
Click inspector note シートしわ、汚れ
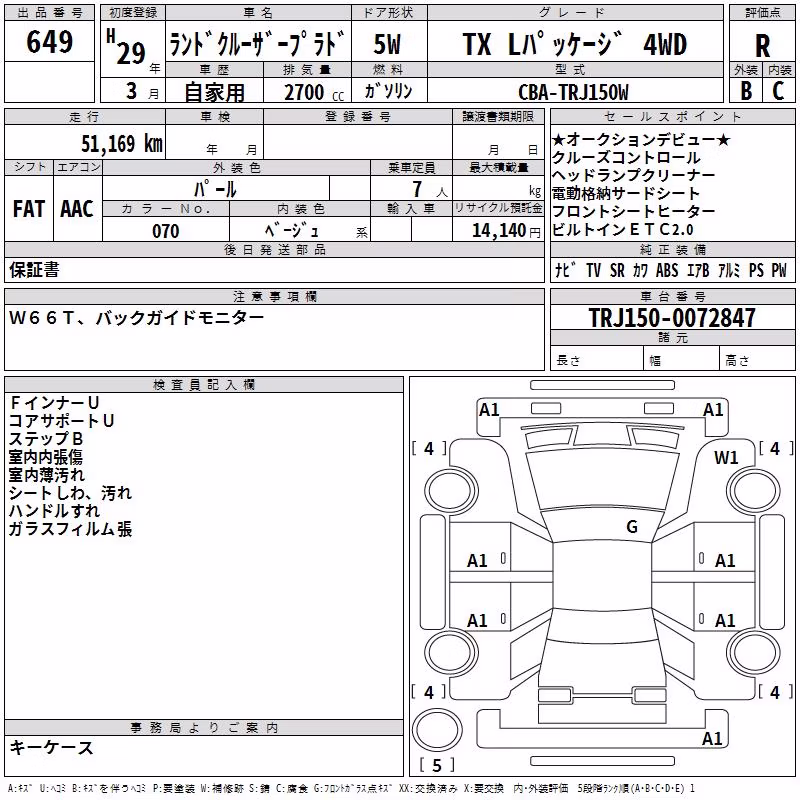(70, 493)
